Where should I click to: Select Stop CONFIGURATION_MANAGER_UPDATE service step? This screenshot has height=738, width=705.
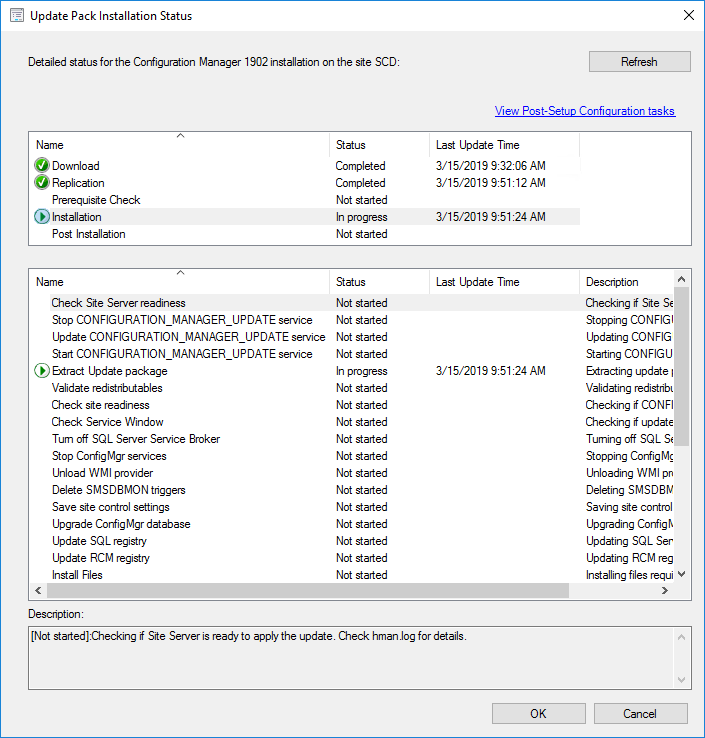[352, 320]
